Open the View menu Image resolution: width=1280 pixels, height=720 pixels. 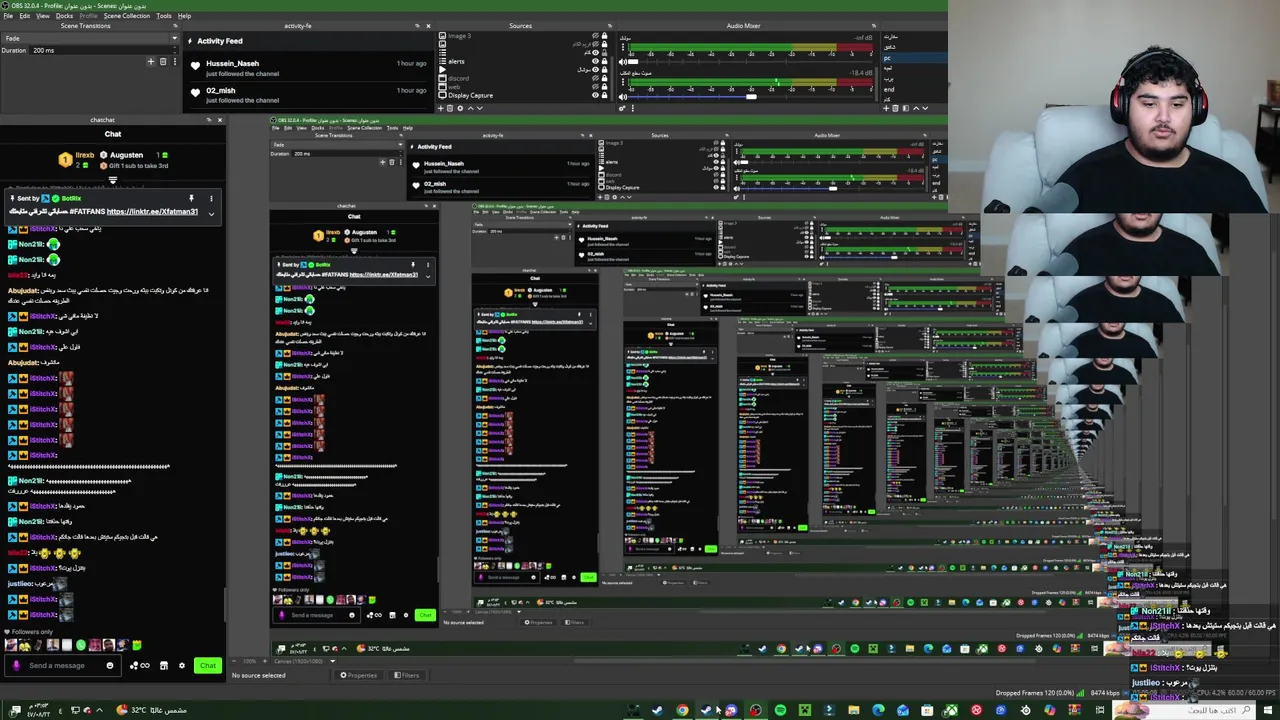pos(43,16)
